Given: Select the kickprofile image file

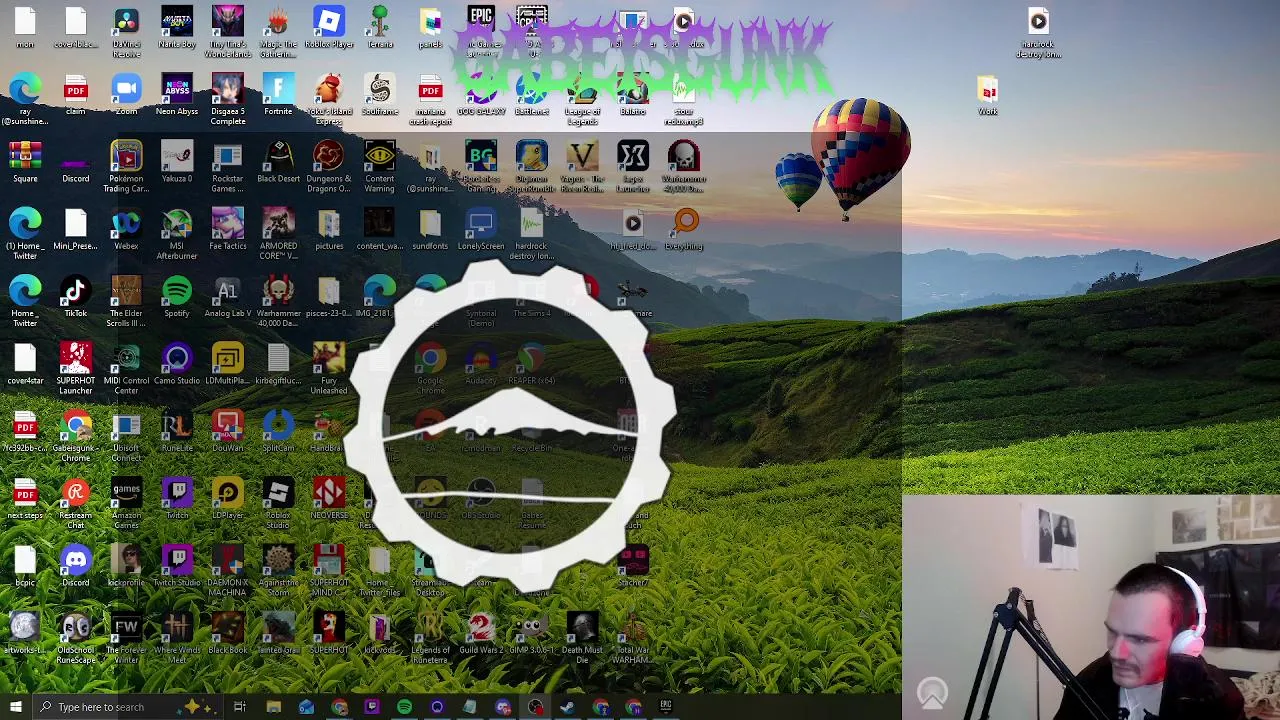Looking at the screenshot, I should click(x=126, y=564).
